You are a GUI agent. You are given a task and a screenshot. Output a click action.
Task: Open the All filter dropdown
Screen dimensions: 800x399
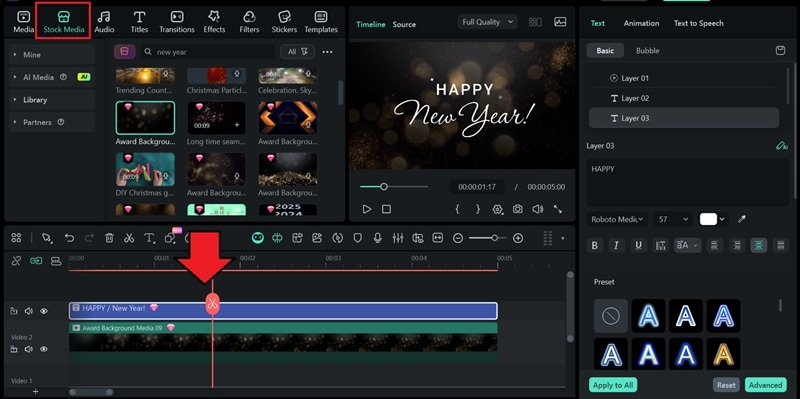pyautogui.click(x=297, y=52)
